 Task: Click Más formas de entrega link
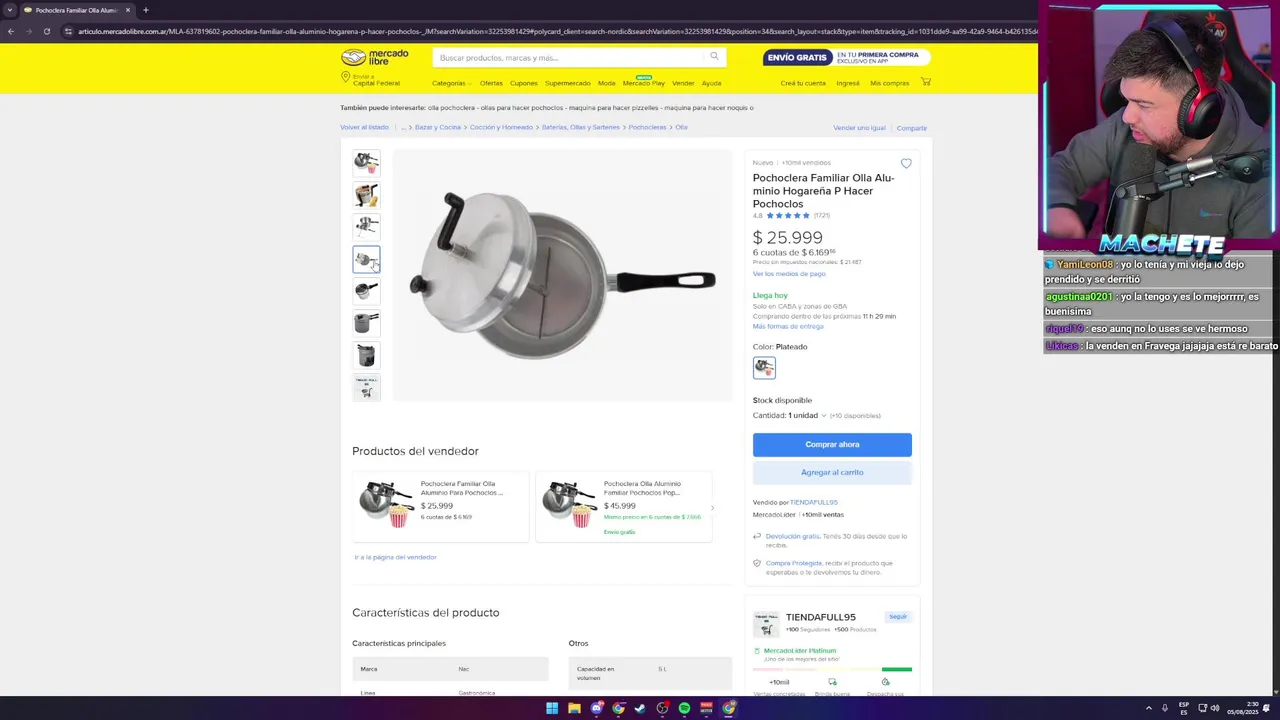pos(788,326)
